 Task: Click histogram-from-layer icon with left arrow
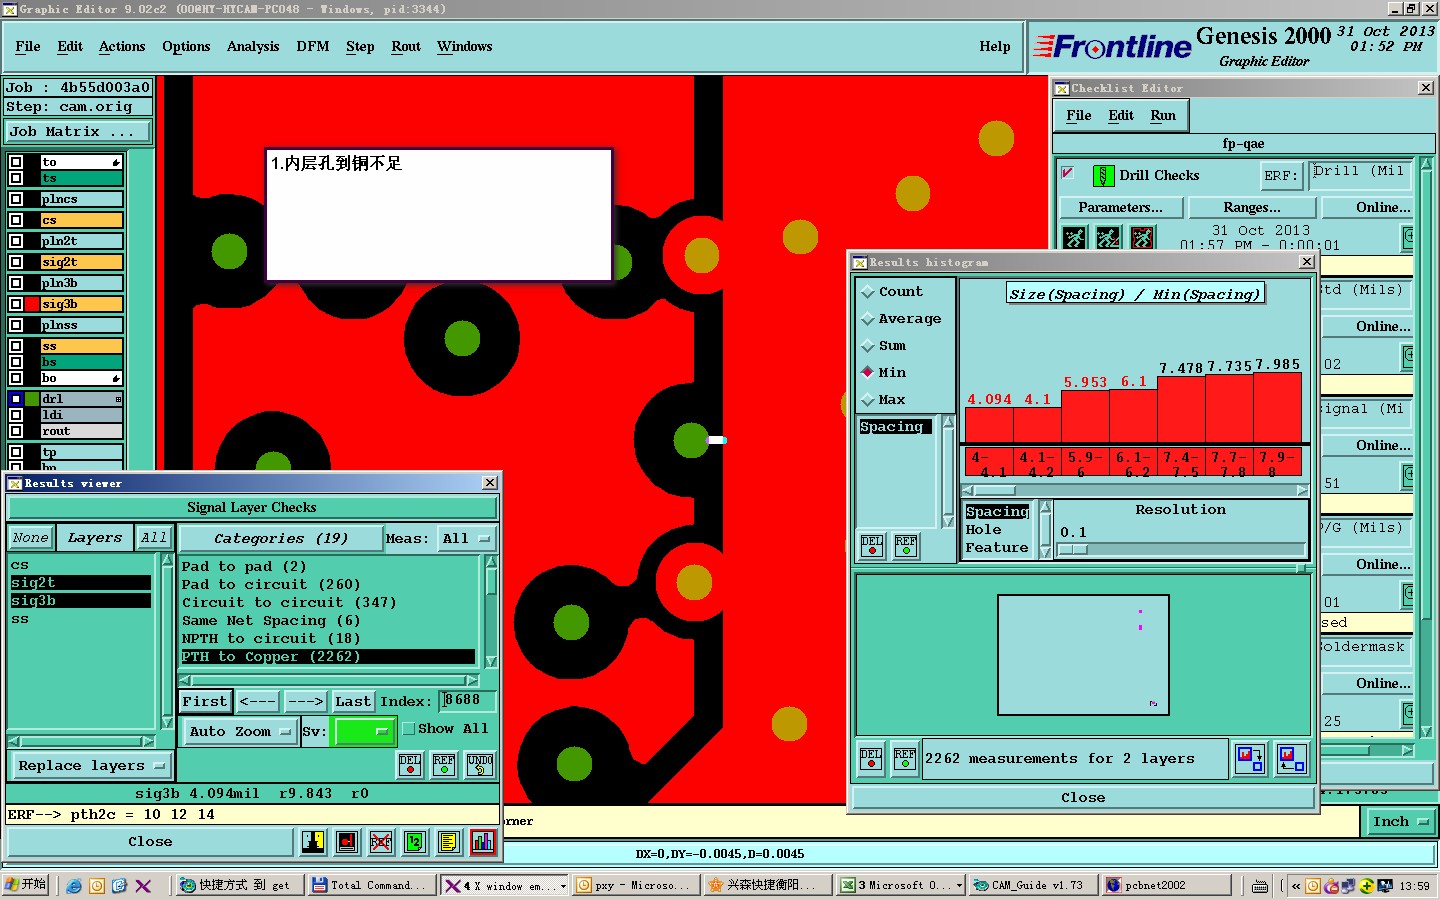(1292, 759)
